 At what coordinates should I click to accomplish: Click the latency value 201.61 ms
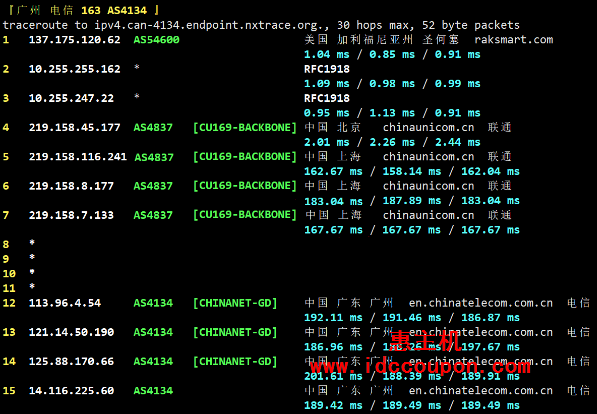pos(333,376)
